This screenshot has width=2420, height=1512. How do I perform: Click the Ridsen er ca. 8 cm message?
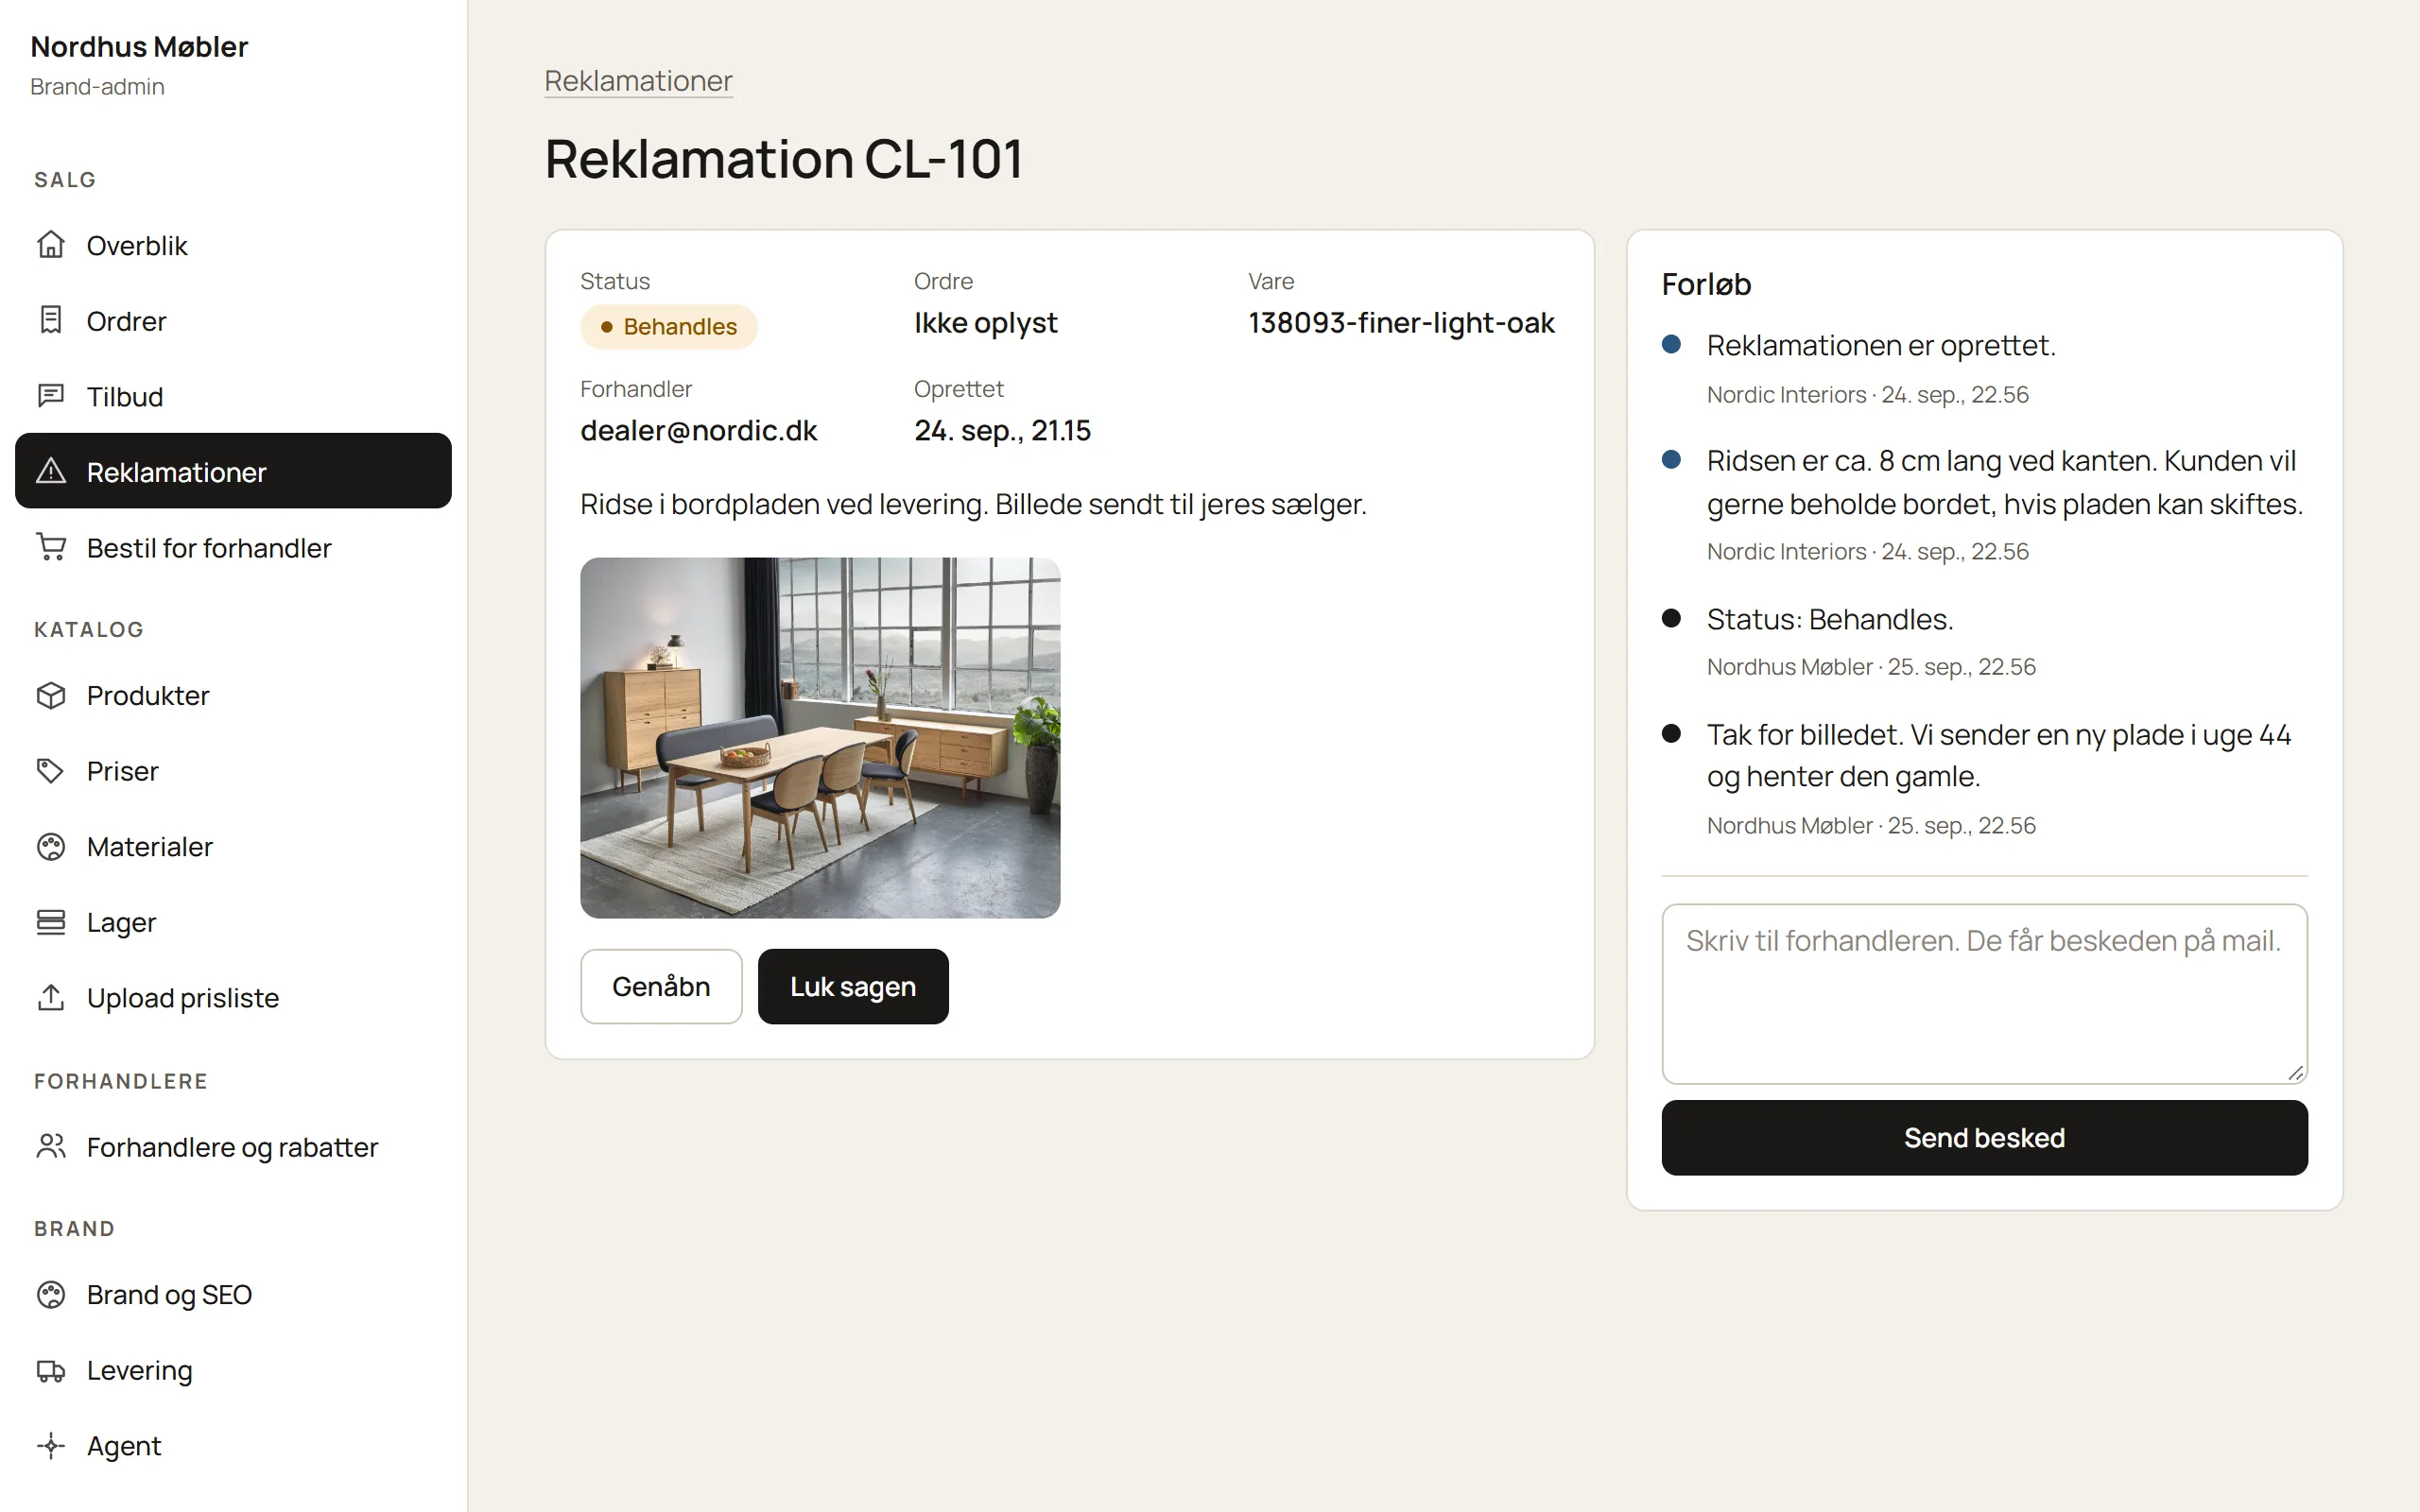(2004, 482)
